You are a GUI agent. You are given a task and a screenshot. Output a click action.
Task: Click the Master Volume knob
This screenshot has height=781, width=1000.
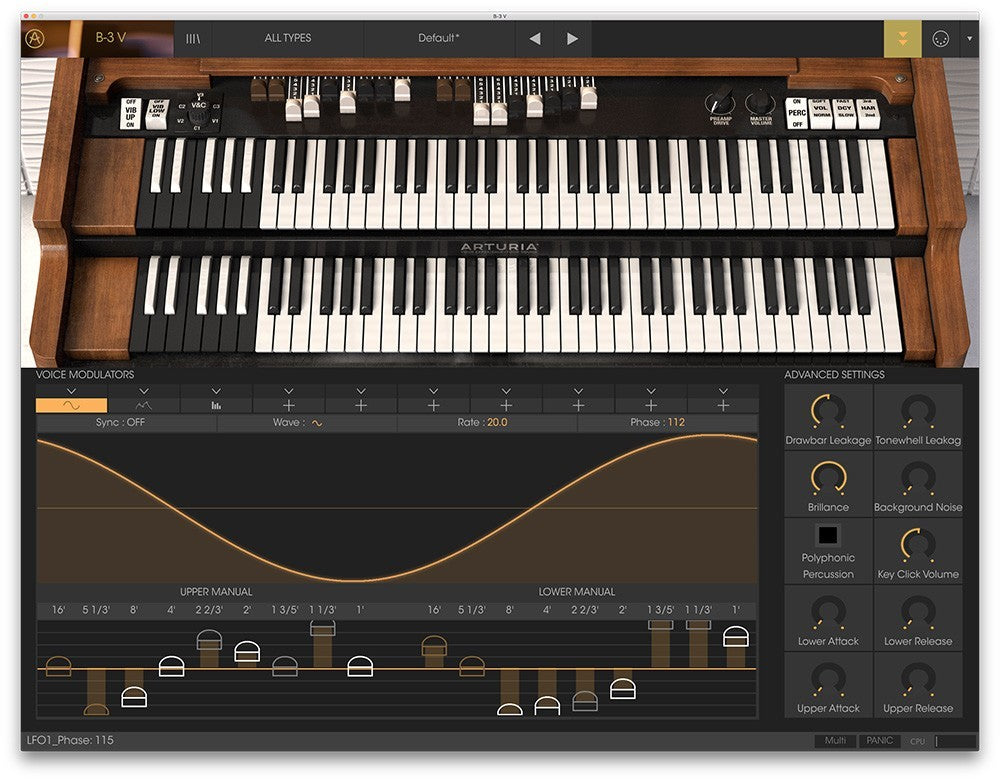click(x=760, y=103)
